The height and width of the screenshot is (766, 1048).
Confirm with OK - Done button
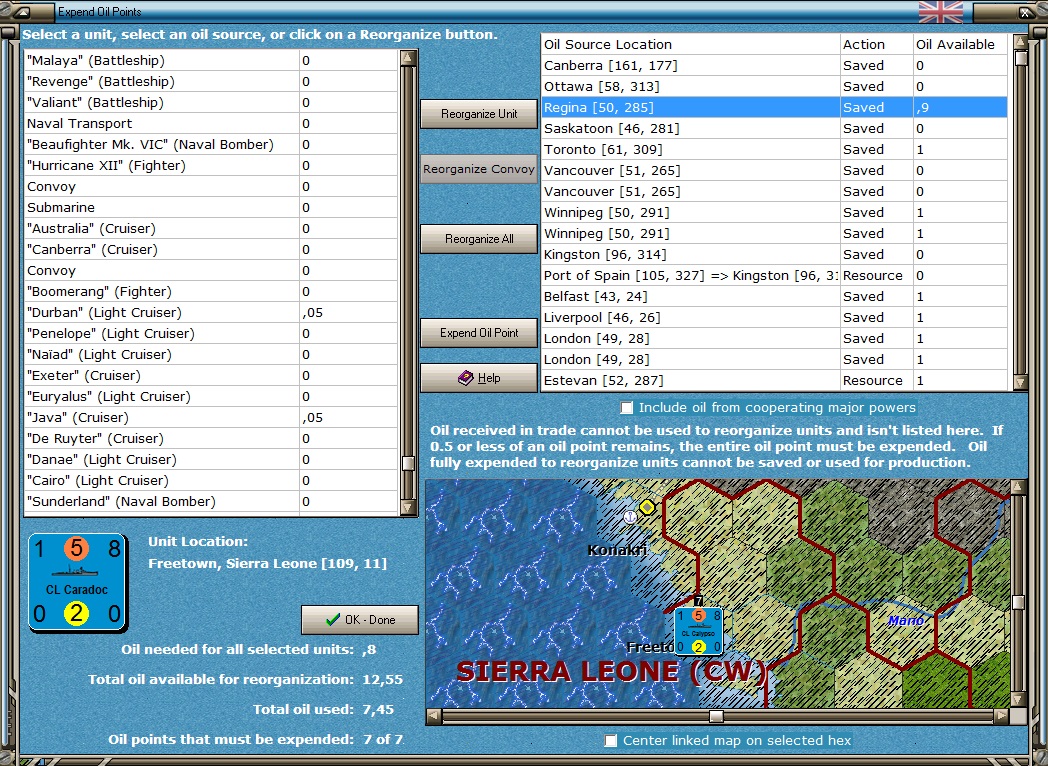click(360, 620)
